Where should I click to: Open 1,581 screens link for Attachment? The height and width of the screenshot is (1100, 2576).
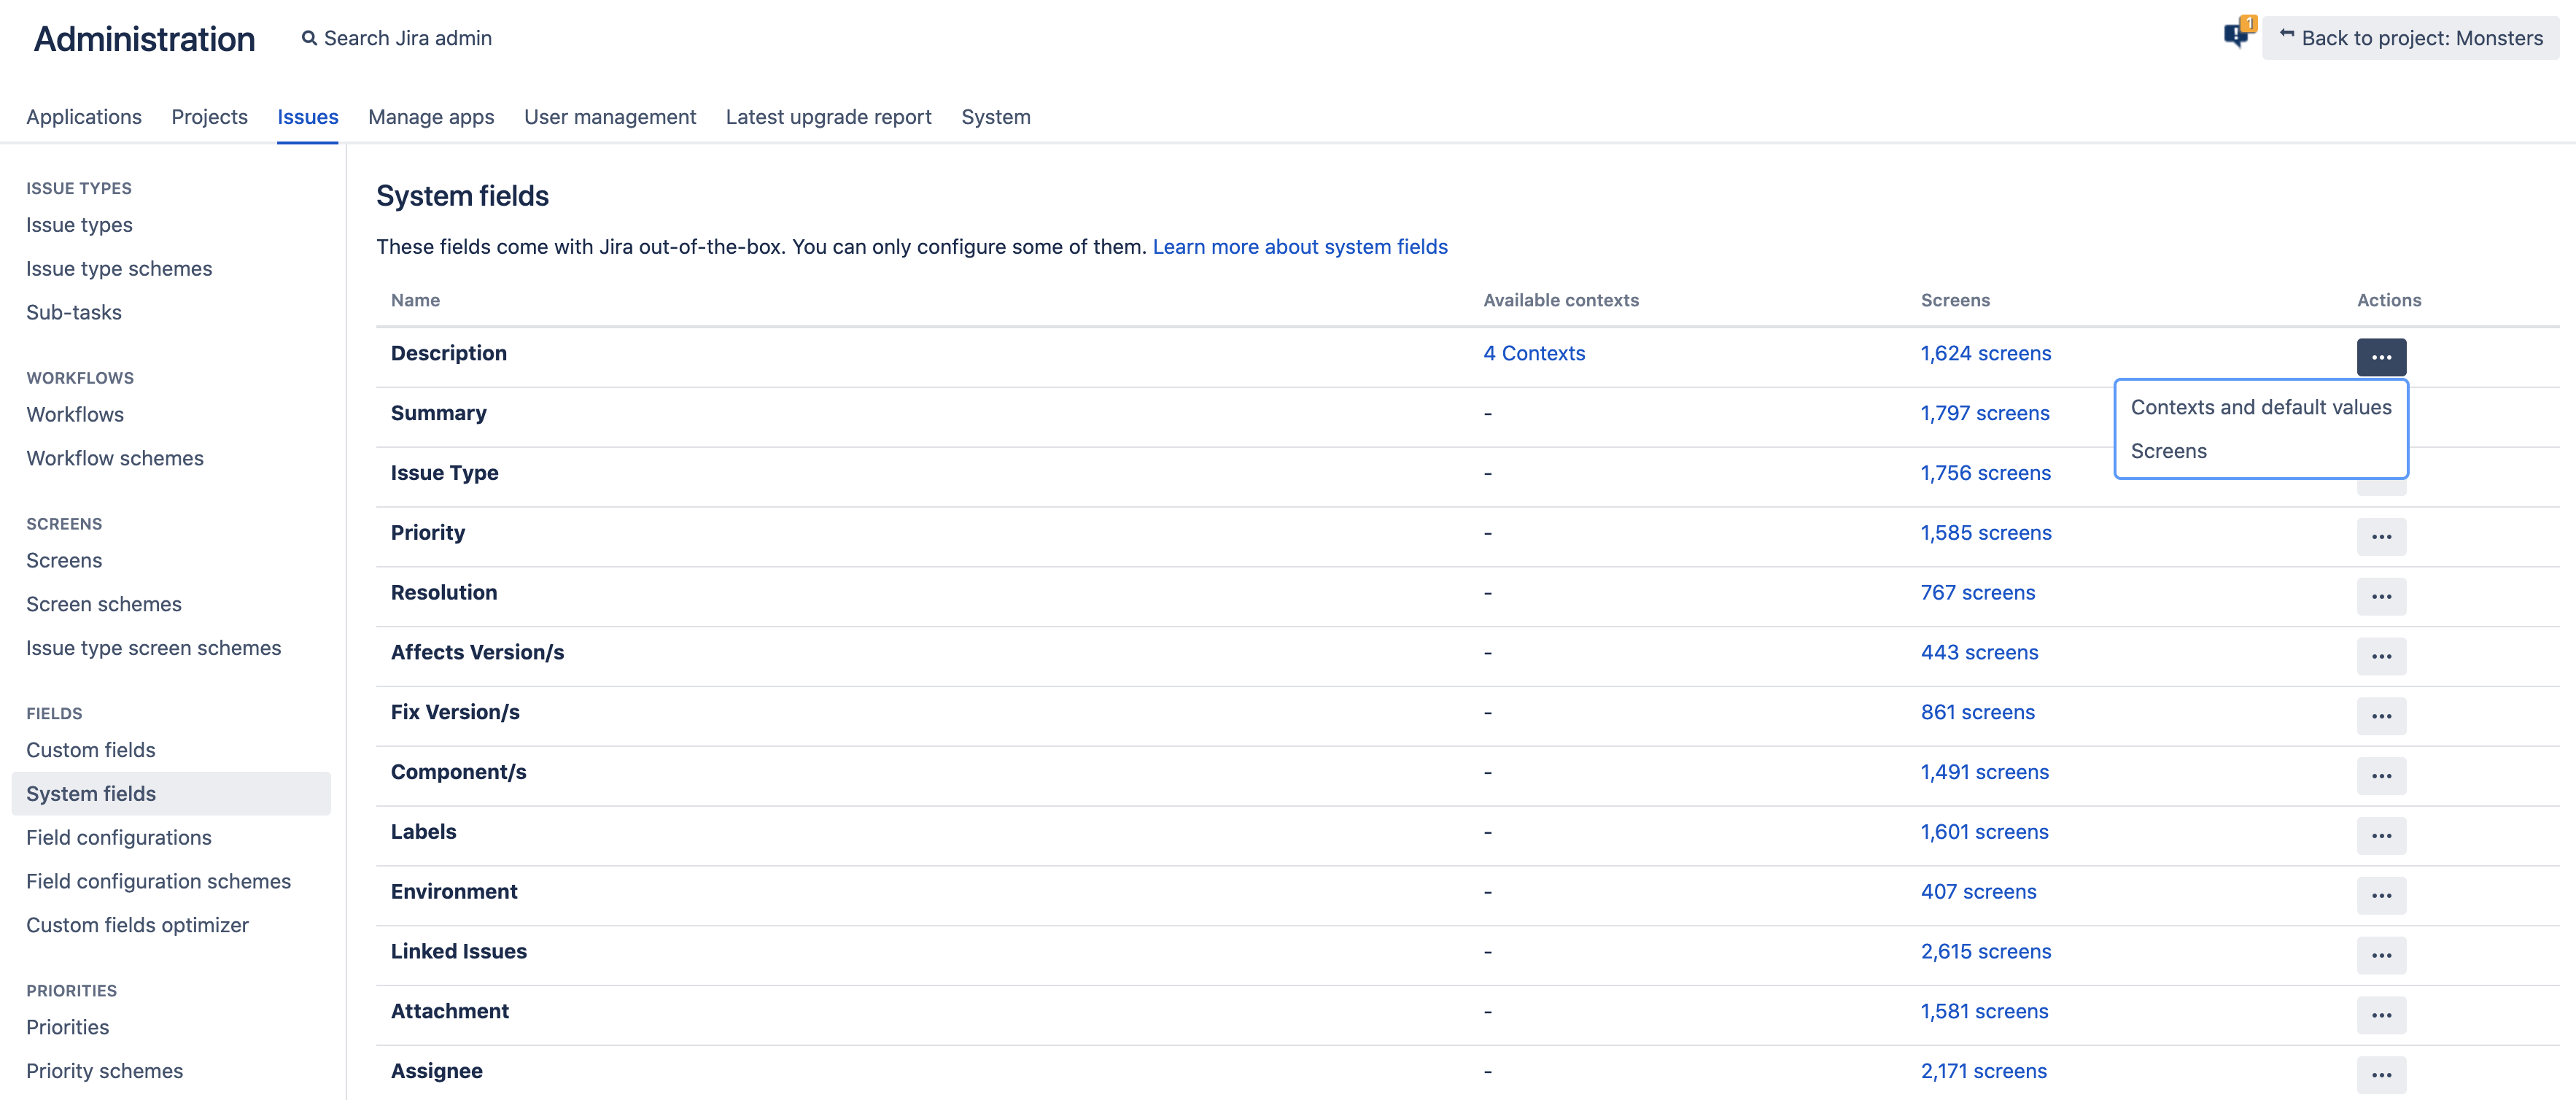(x=1984, y=1012)
